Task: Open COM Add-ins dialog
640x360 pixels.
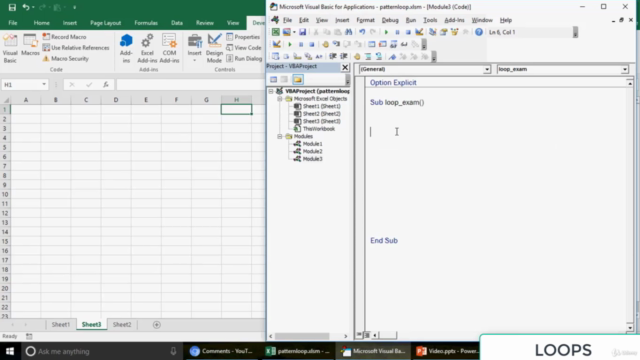Action: [x=169, y=49]
